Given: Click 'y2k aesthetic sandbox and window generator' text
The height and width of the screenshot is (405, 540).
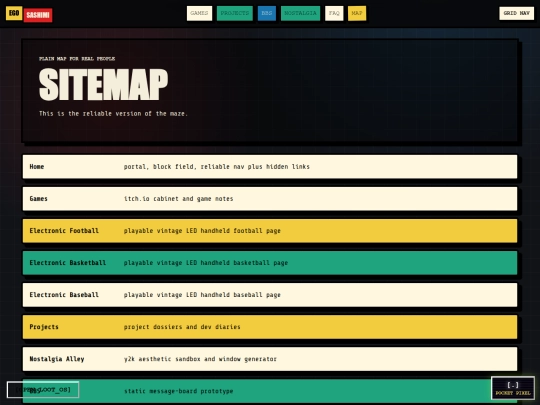Looking at the screenshot, I should [x=200, y=359].
